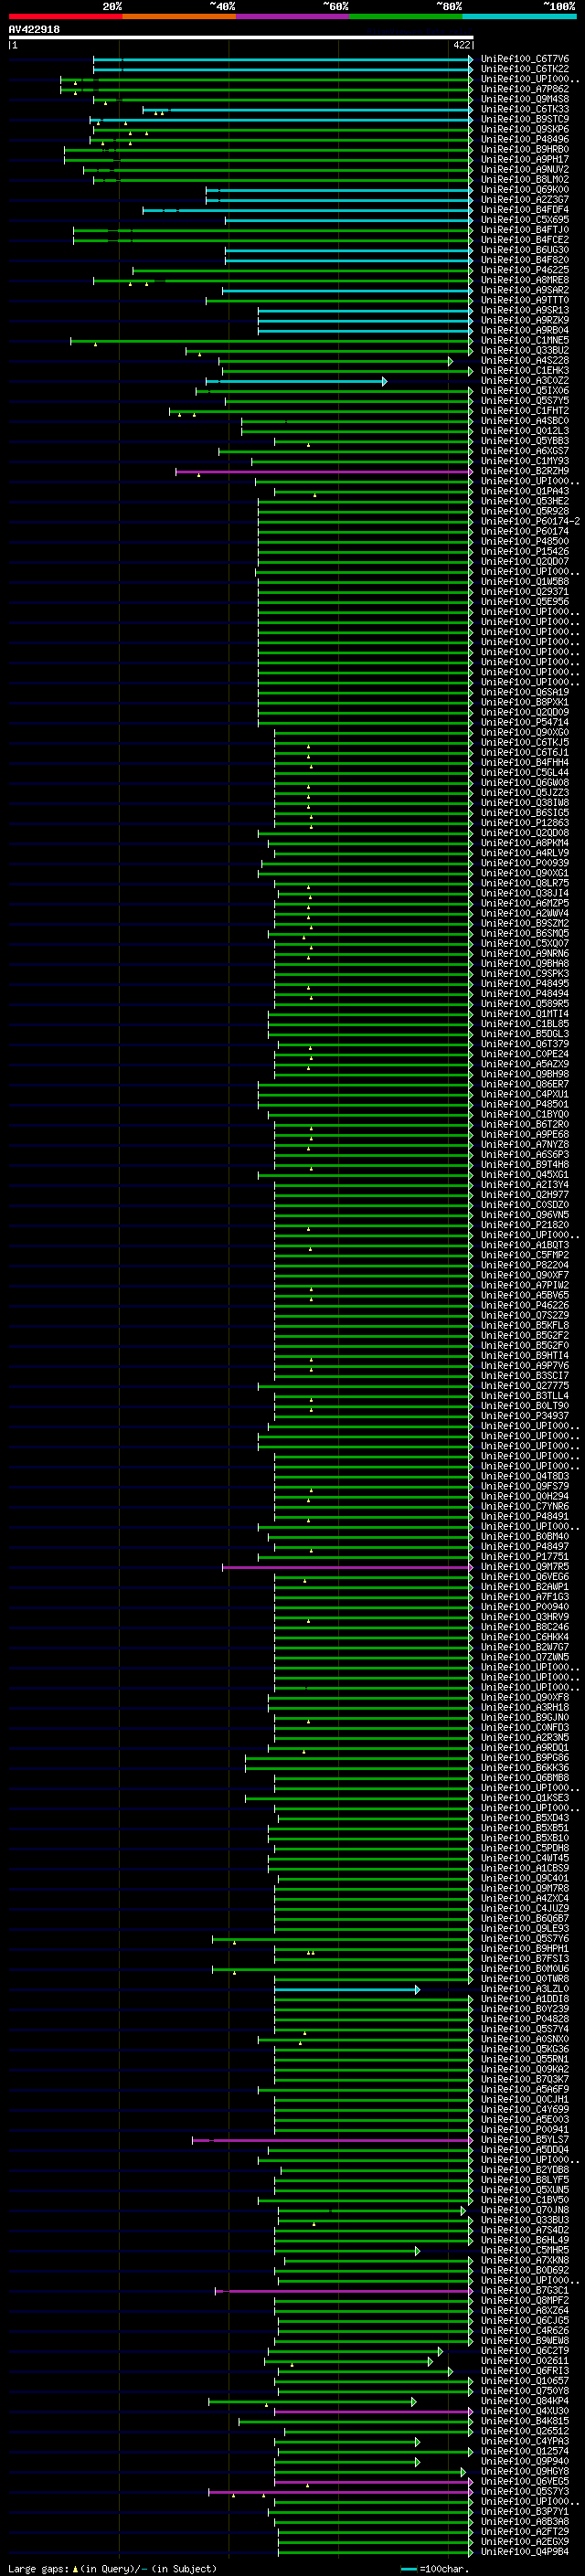
Task: Select hit label UniRef100_B3P7Y1
Action: [x=525, y=2511]
